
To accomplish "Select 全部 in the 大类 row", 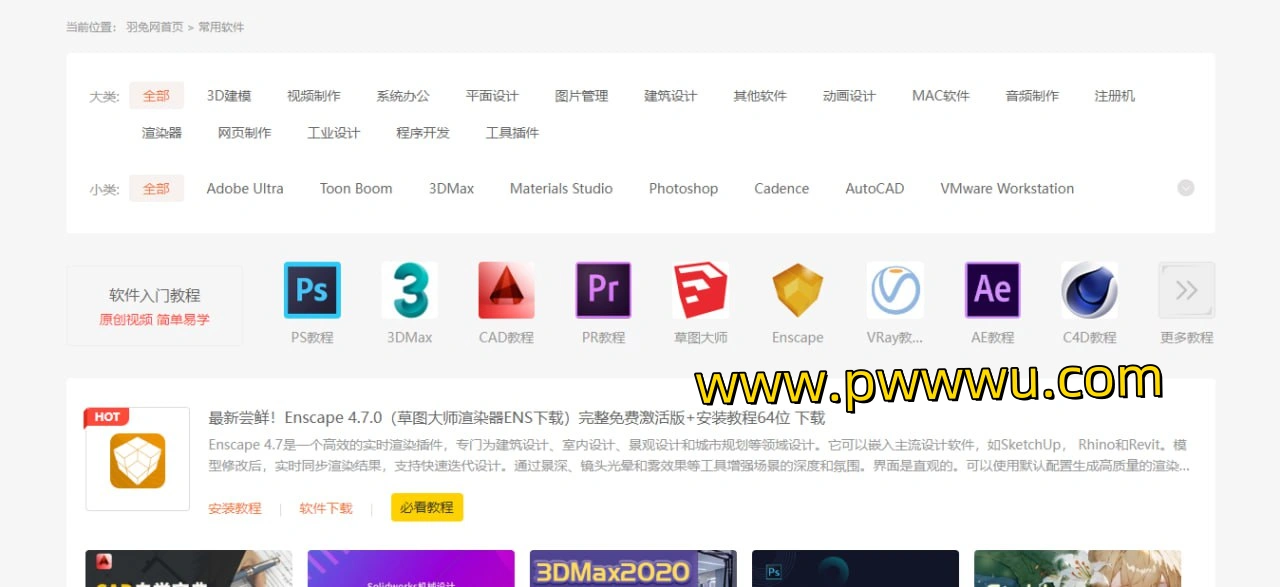I will point(156,96).
